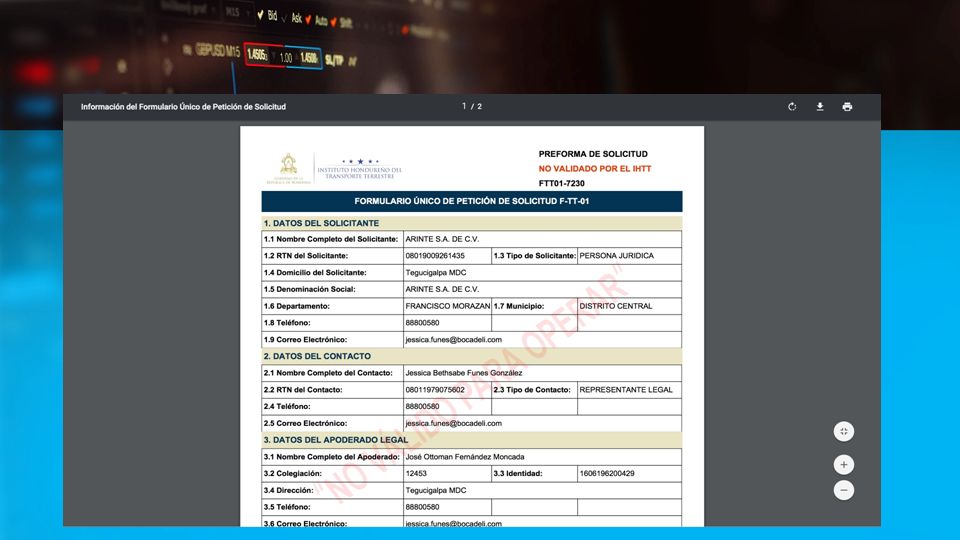Click the phone number in row 3.5
Viewport: 960px width, 540px height.
coord(422,507)
